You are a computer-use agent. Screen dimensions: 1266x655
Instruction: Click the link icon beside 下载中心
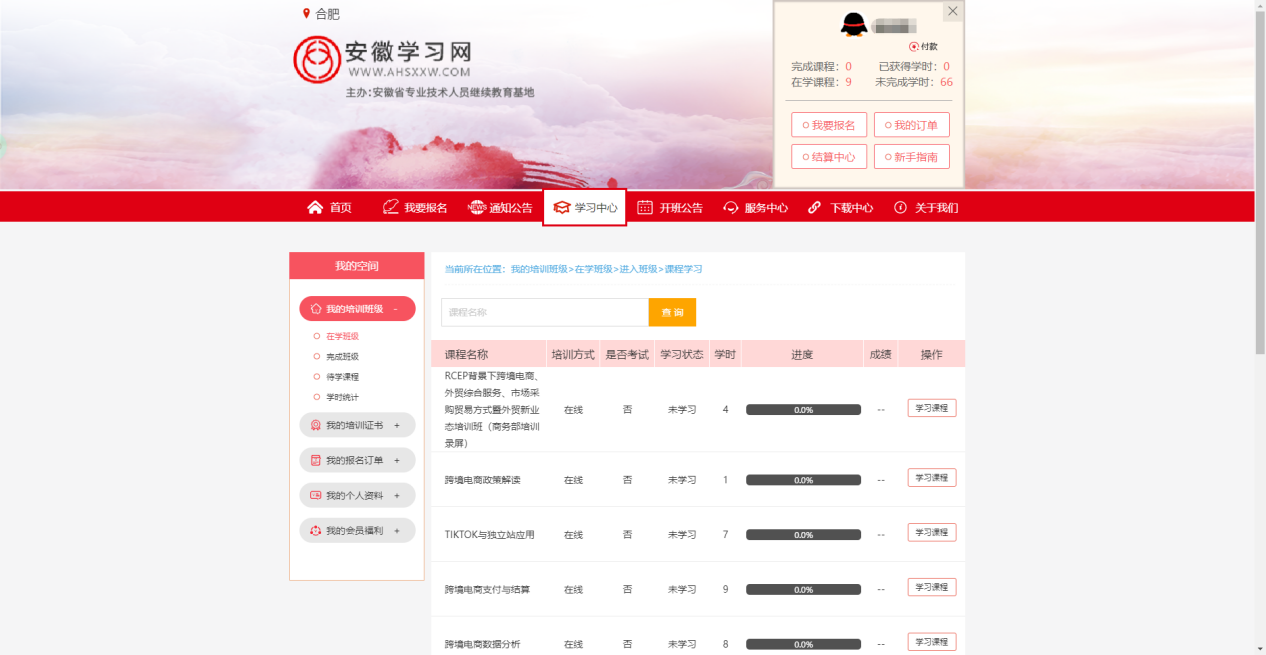[x=815, y=208]
